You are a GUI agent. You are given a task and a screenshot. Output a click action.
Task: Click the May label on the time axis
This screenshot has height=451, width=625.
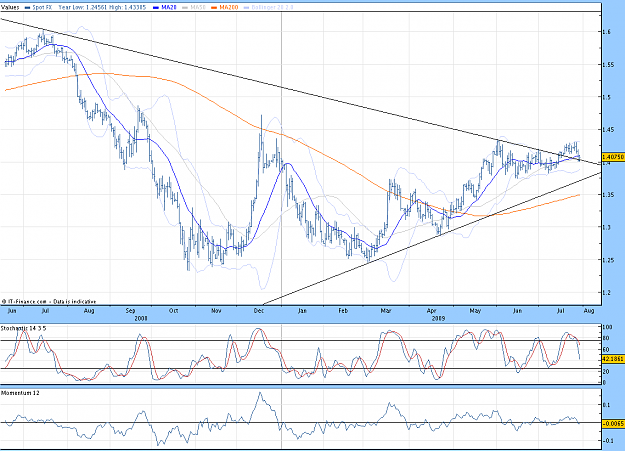(x=475, y=311)
